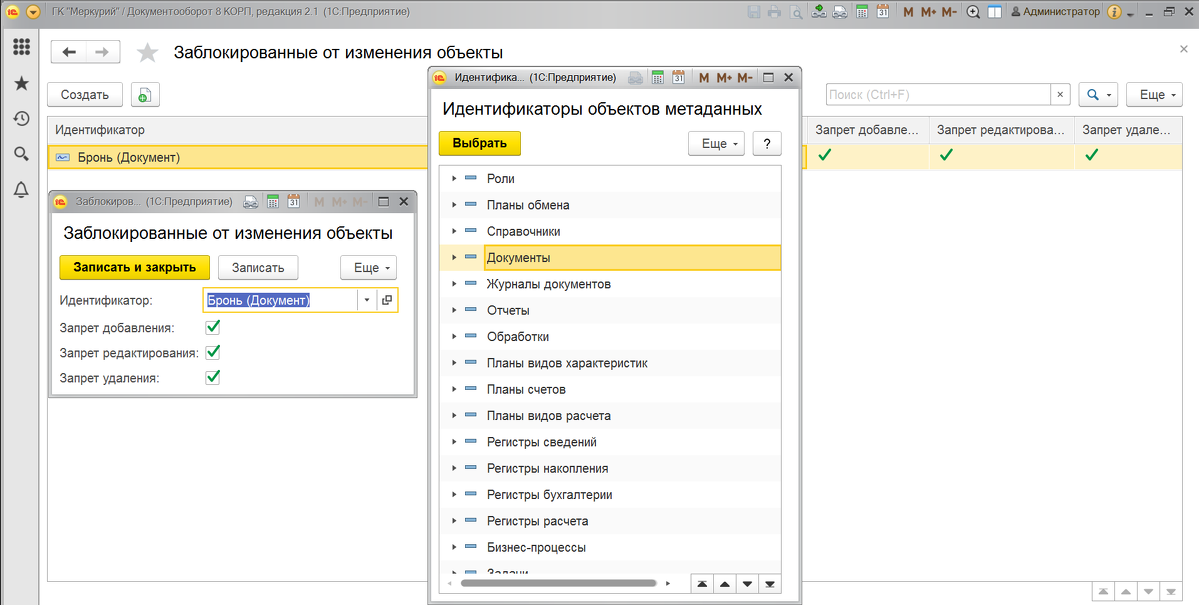Image resolution: width=1199 pixels, height=605 pixels.
Task: Uncheck Запрет добавления checkbox
Action: (213, 327)
